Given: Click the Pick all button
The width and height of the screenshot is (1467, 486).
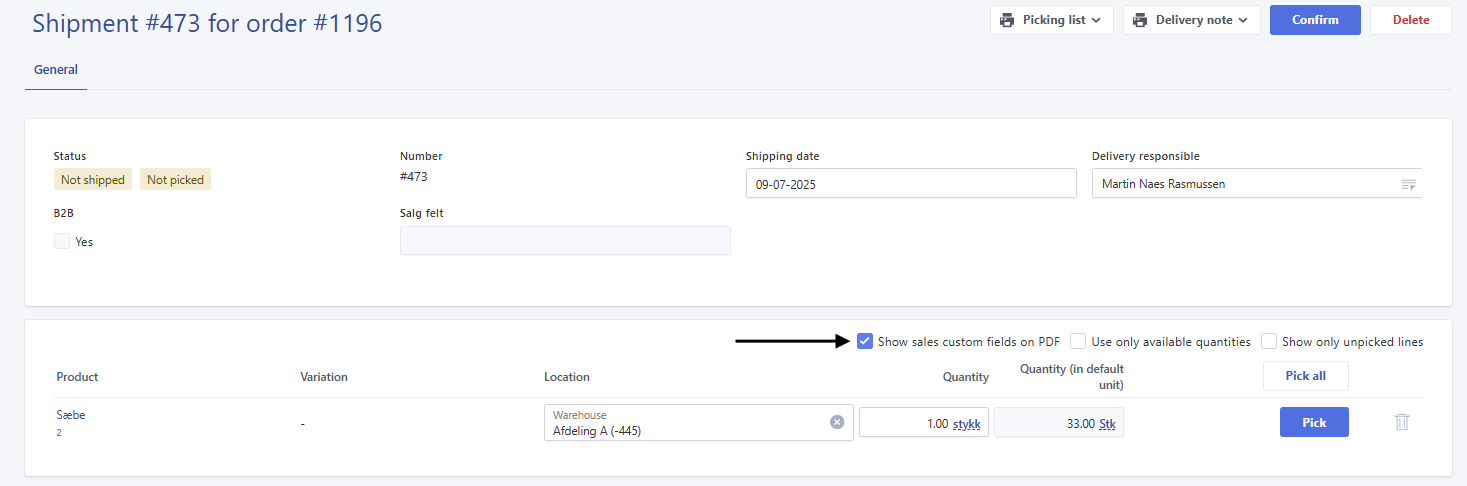Looking at the screenshot, I should pos(1305,376).
